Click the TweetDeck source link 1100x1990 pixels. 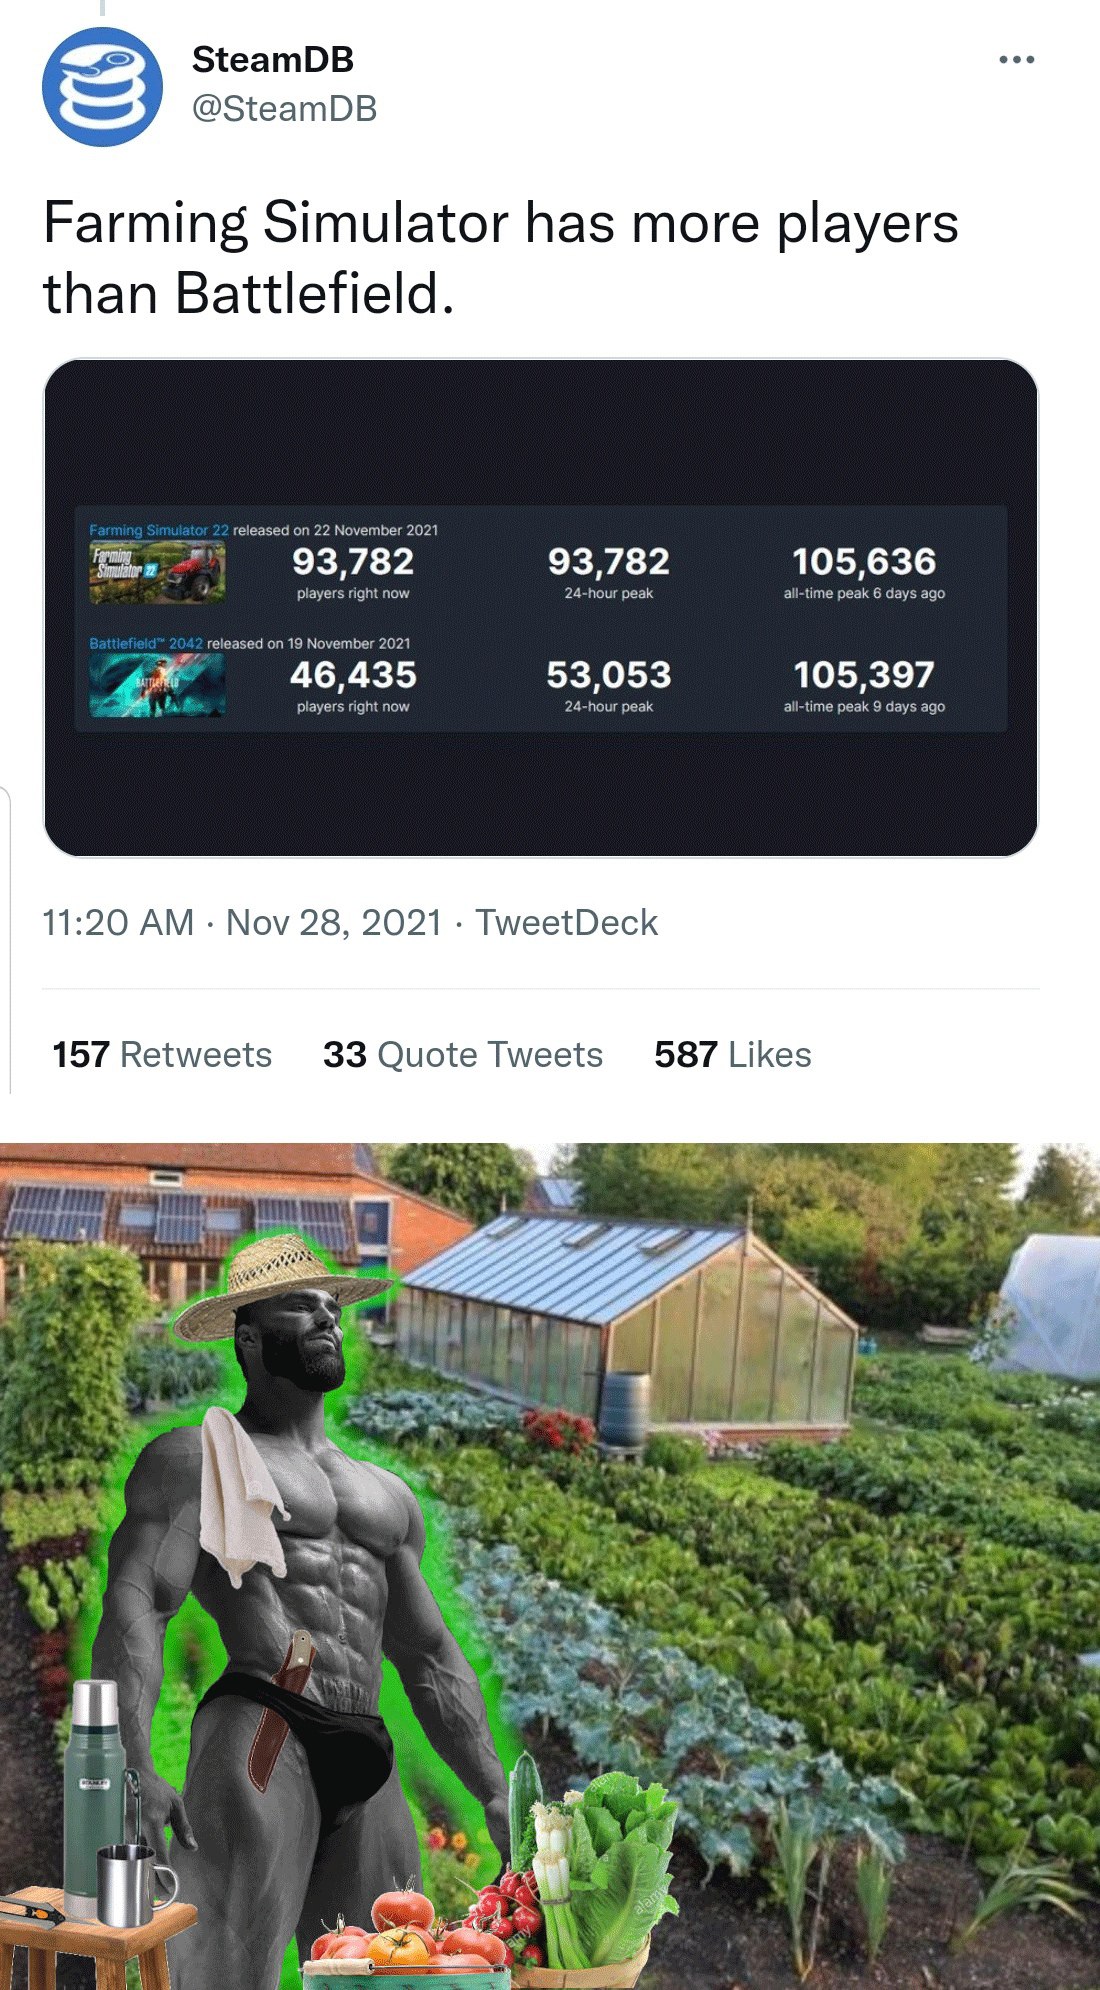coord(566,922)
